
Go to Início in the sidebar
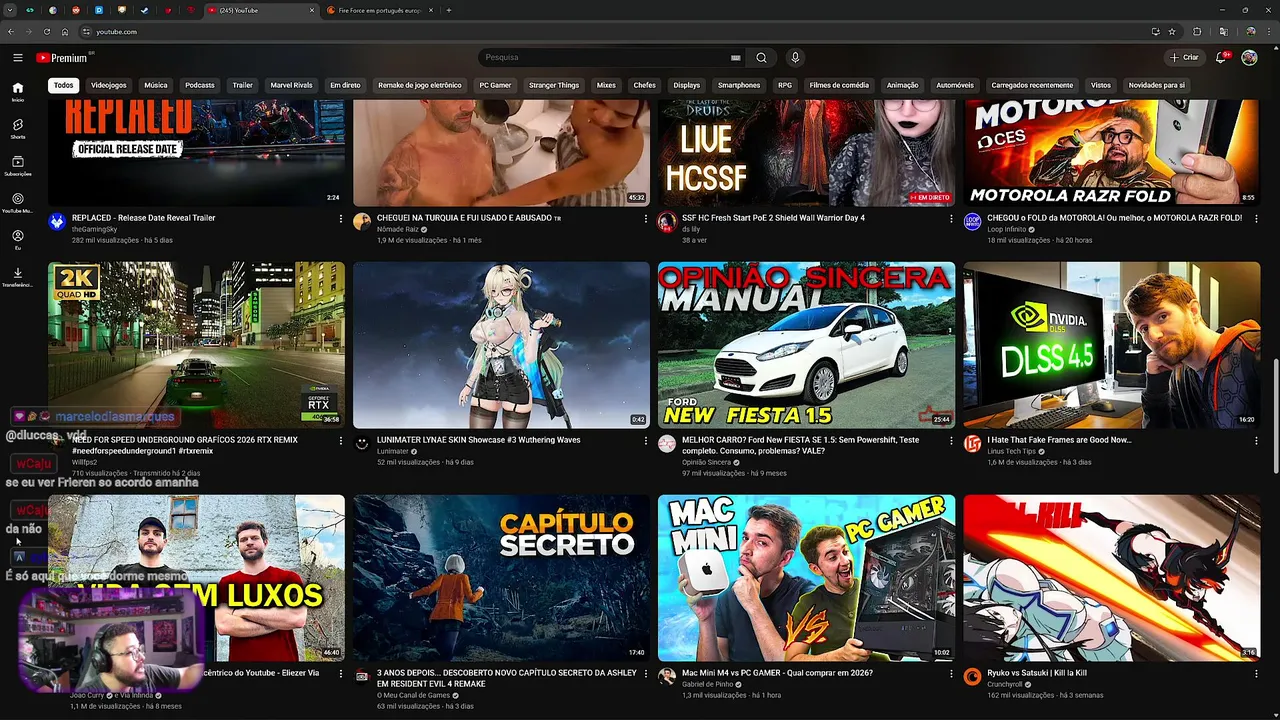17,92
